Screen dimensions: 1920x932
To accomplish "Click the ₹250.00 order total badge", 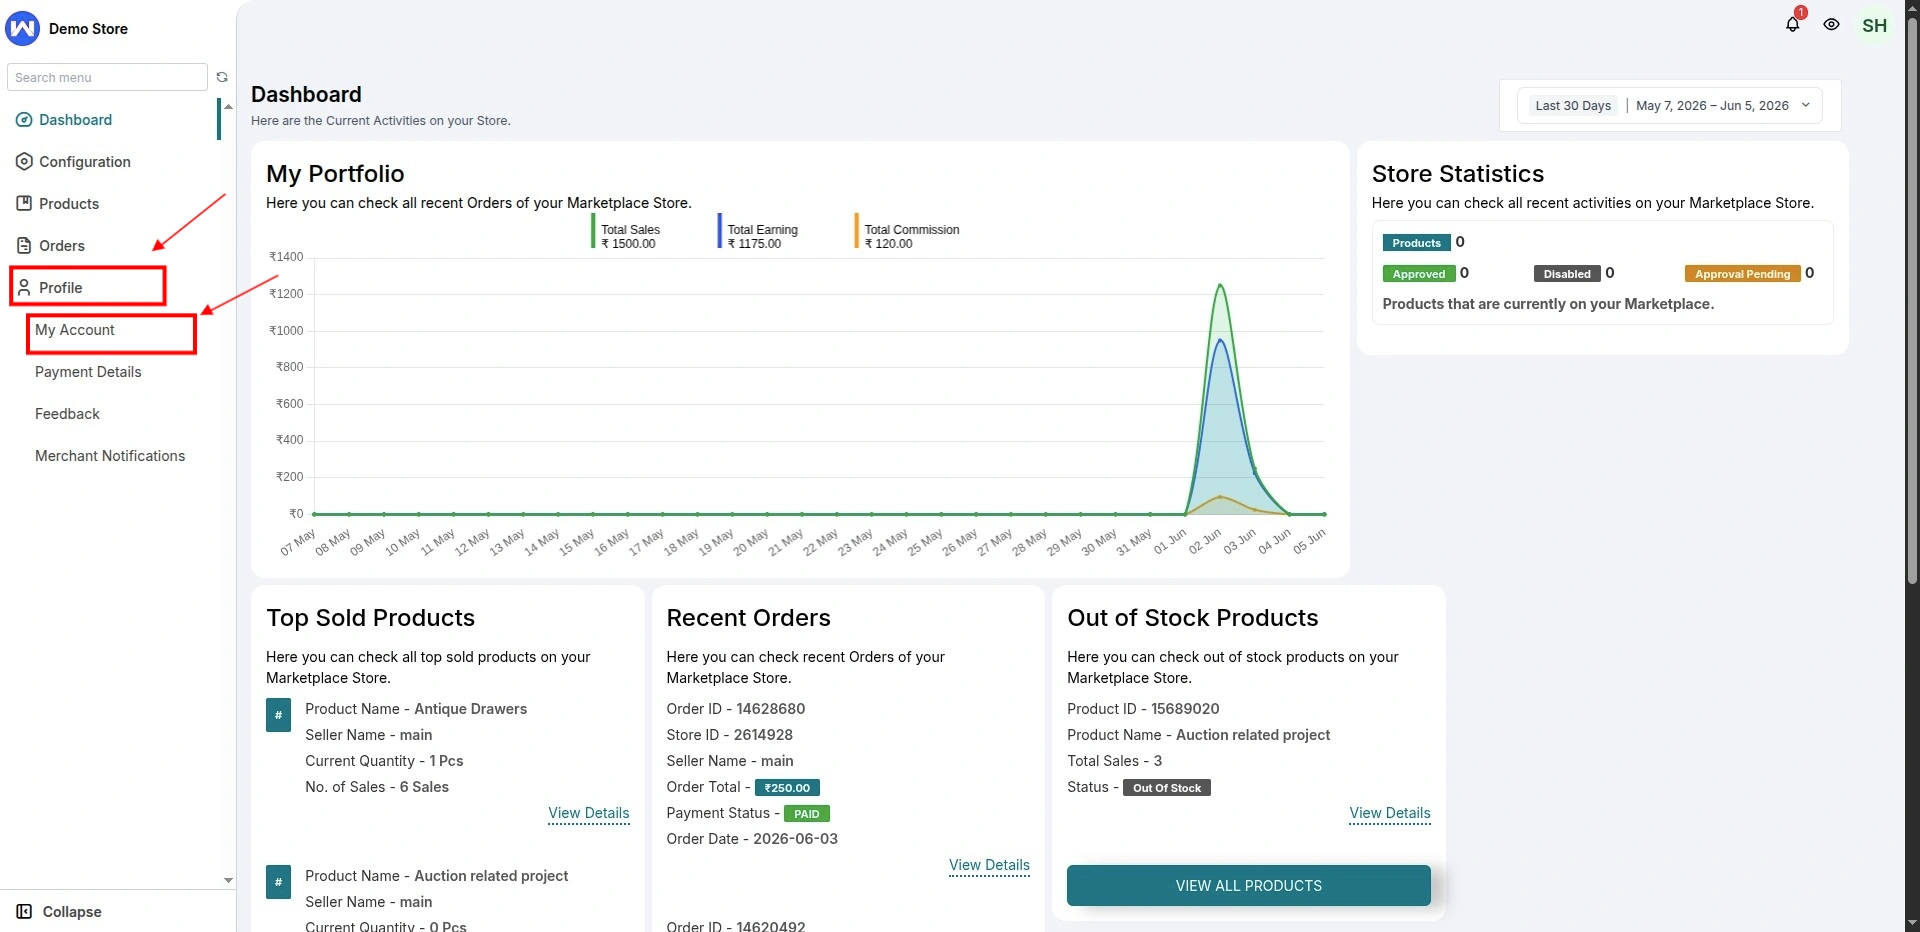I will 787,788.
